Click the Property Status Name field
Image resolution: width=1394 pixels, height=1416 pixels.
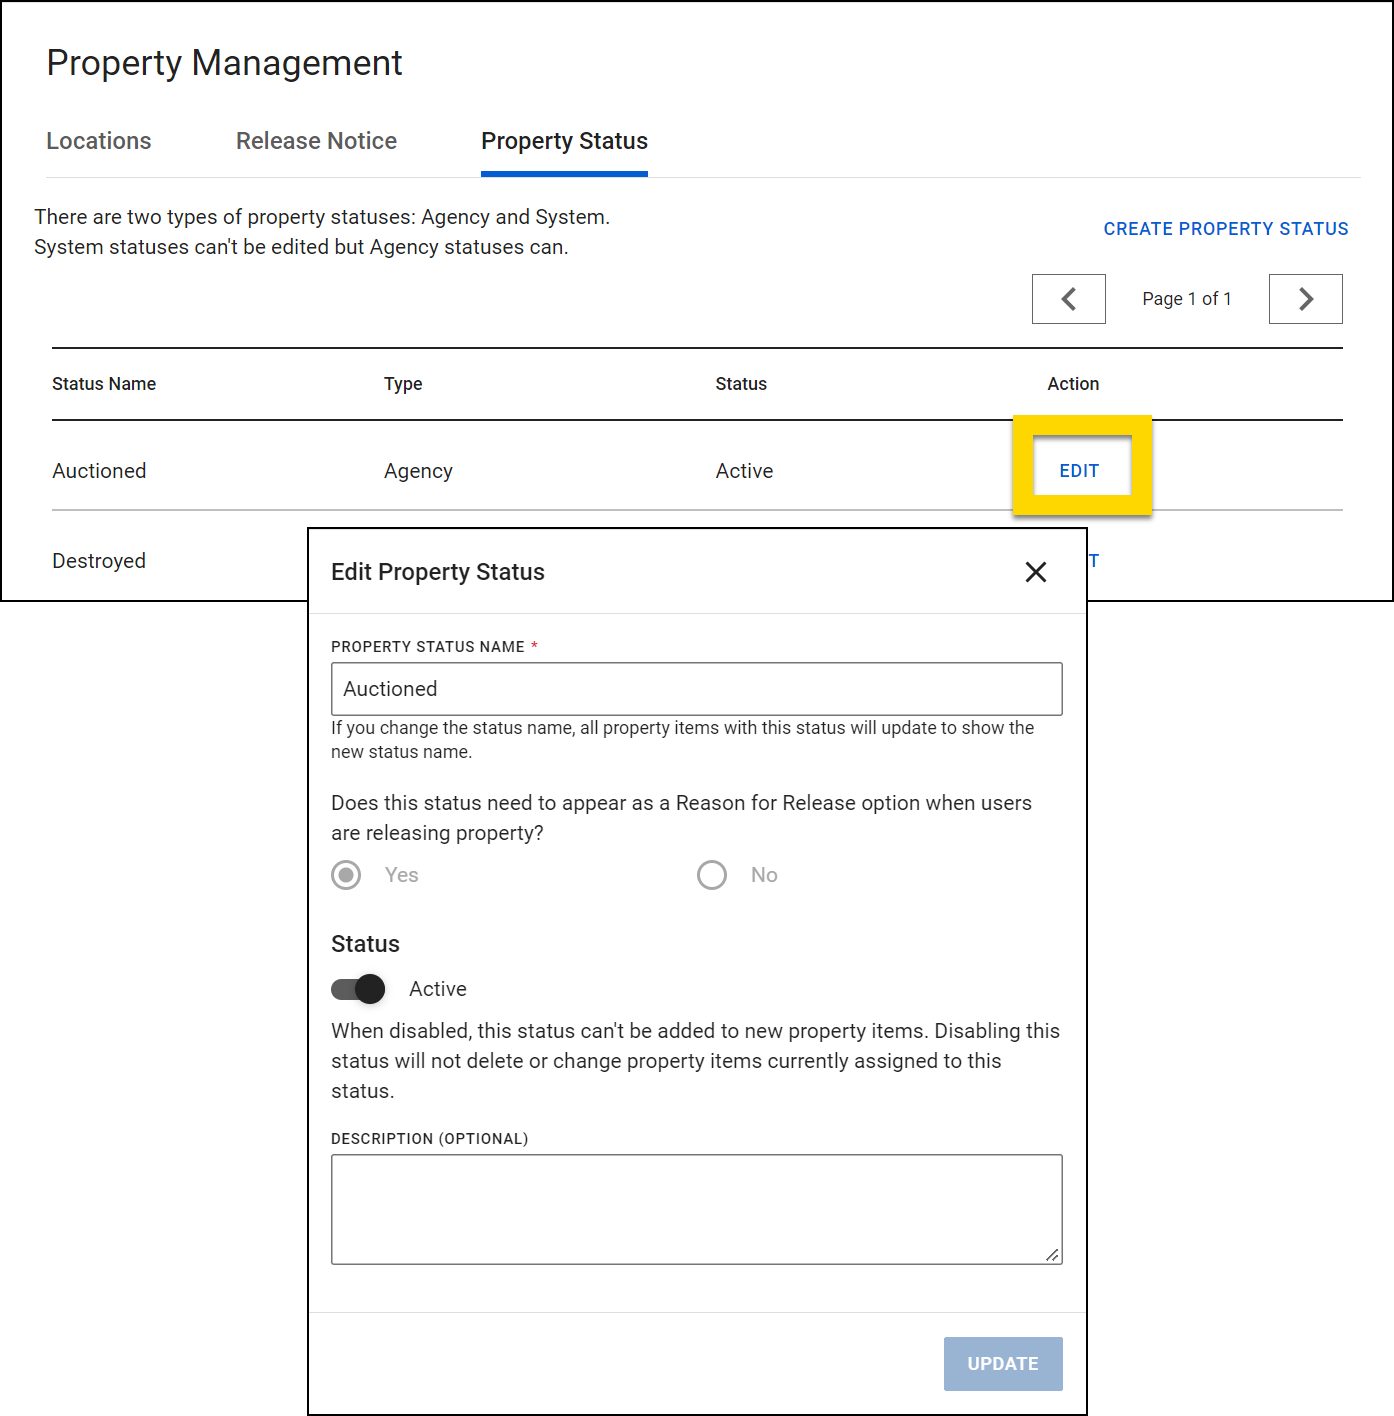click(696, 689)
